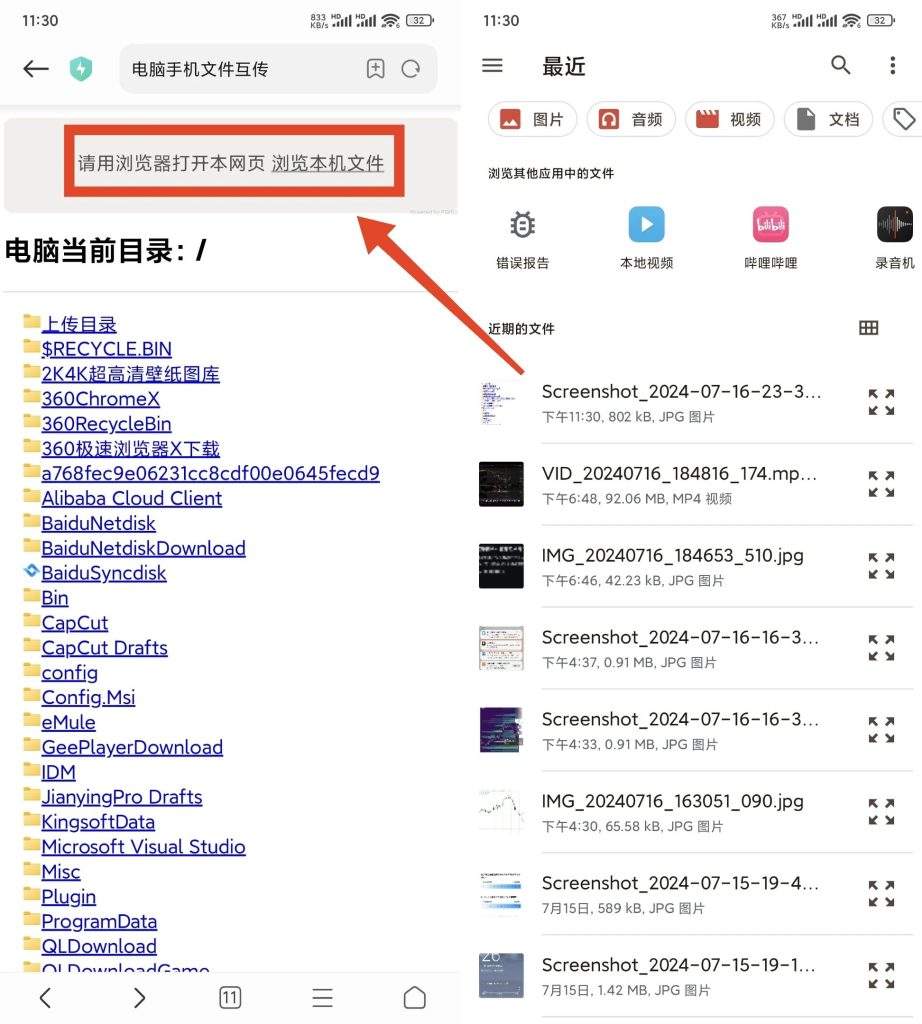Open IDM folder link
Viewport: 922px width, 1024px height.
pyautogui.click(x=59, y=772)
